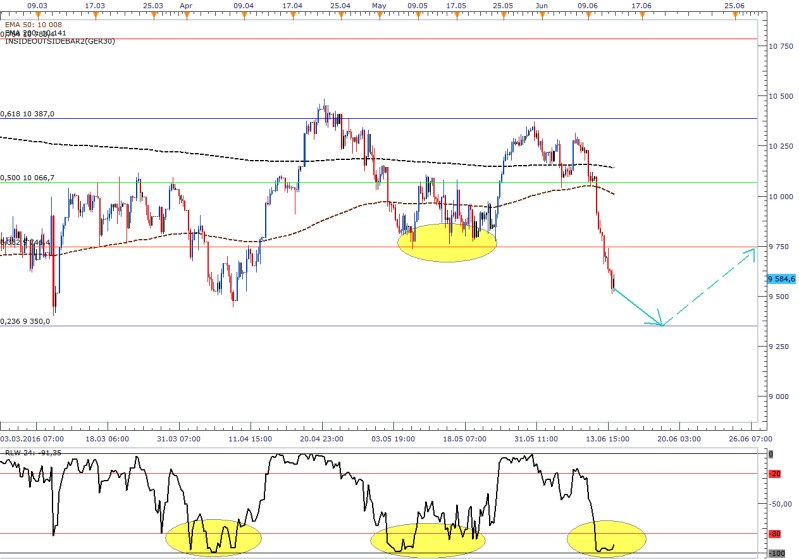Select the yellow ellipse on the price chart
The width and height of the screenshot is (799, 559).
point(446,242)
